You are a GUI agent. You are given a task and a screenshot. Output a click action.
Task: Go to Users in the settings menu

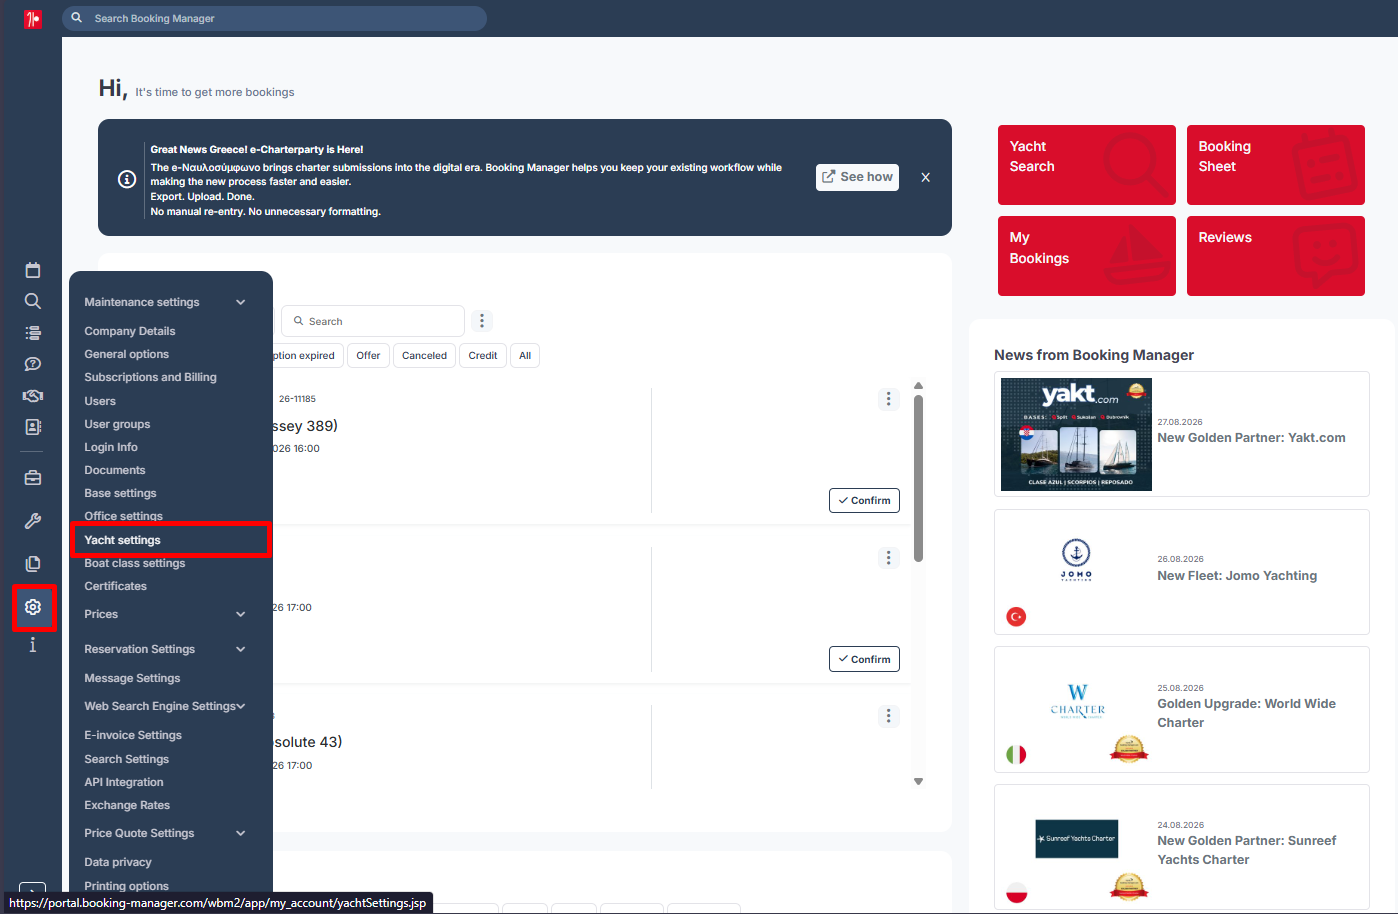tap(100, 401)
